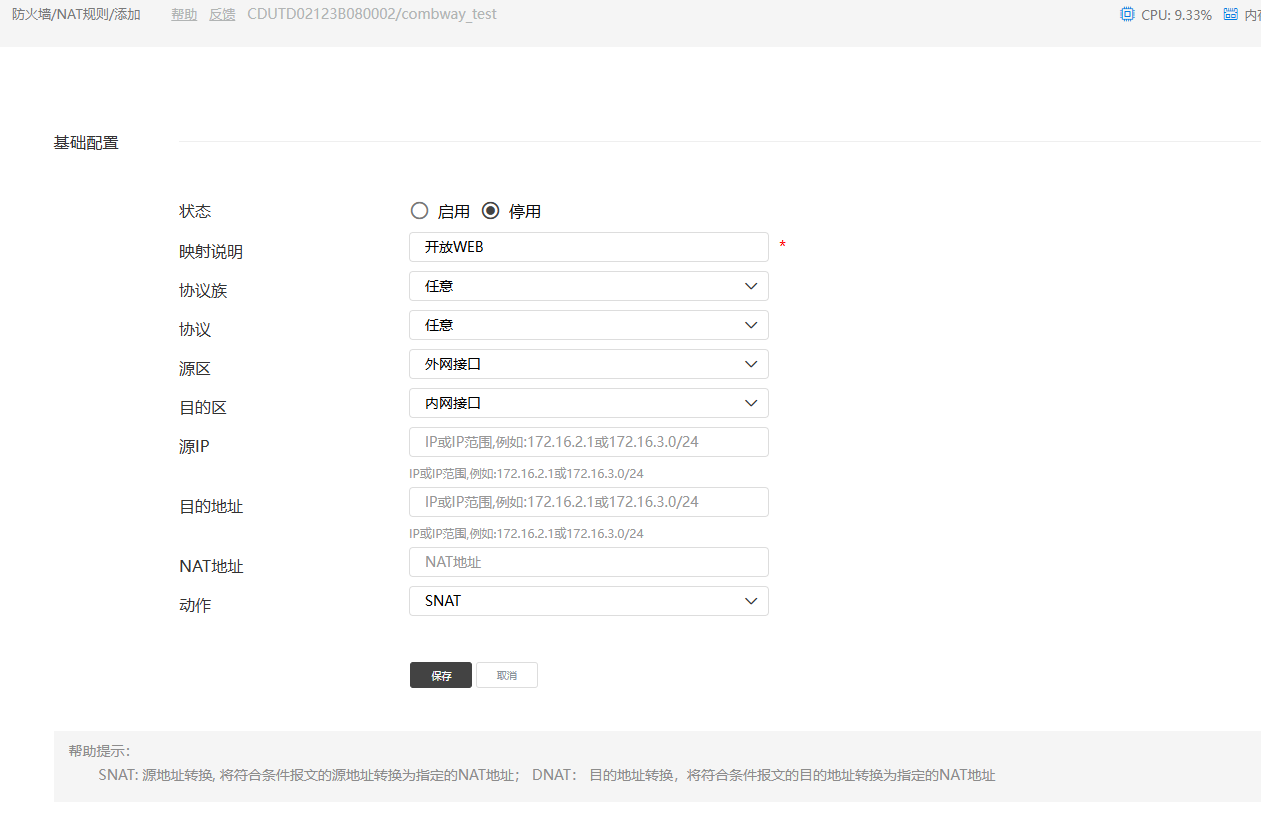Image resolution: width=1261 pixels, height=816 pixels.
Task: Click the 基础配置 section heading
Action: click(x=86, y=143)
